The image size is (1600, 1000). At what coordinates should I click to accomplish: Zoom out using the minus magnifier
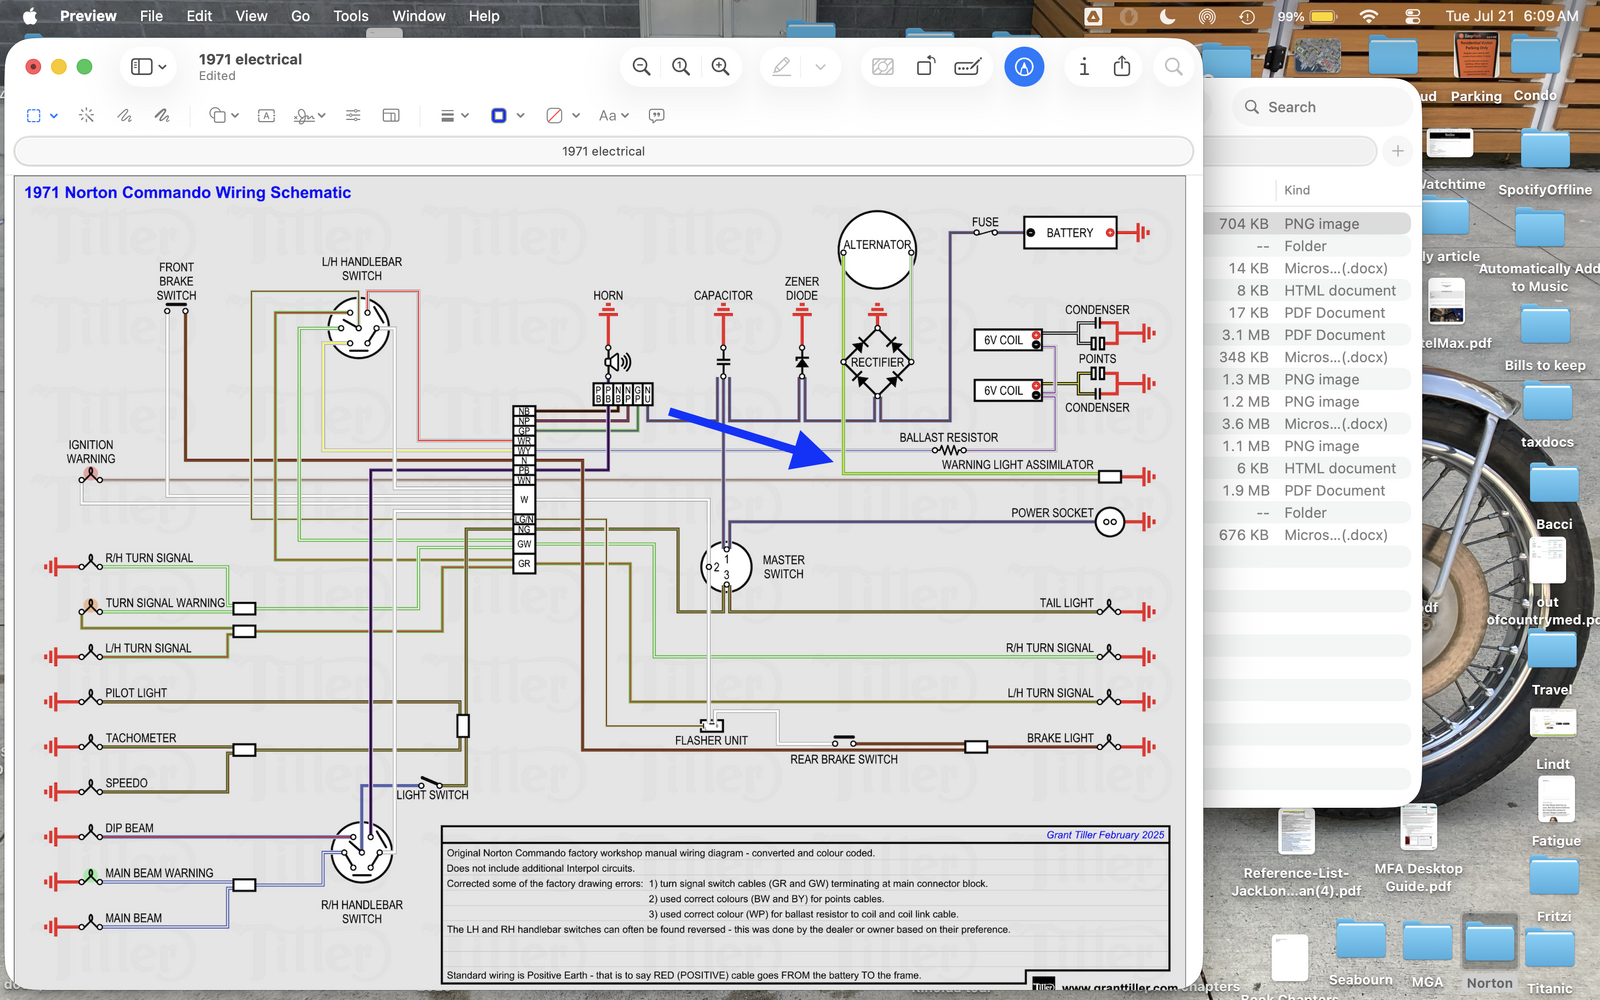[641, 67]
